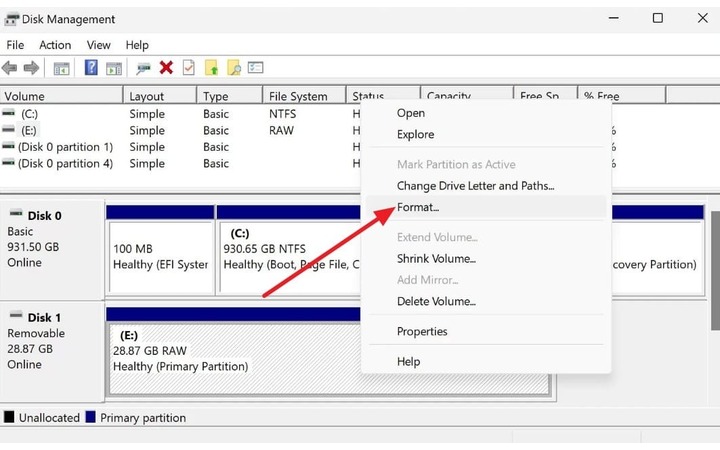720x450 pixels.
Task: Open the Action menu
Action: pyautogui.click(x=55, y=45)
